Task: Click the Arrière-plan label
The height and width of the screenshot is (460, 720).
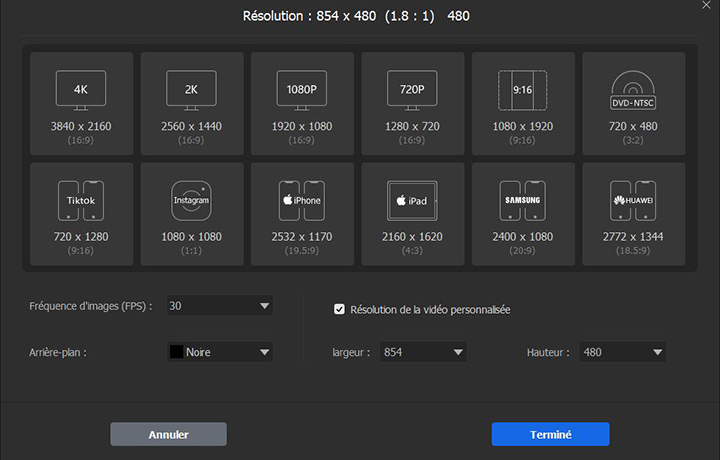Action: point(58,353)
